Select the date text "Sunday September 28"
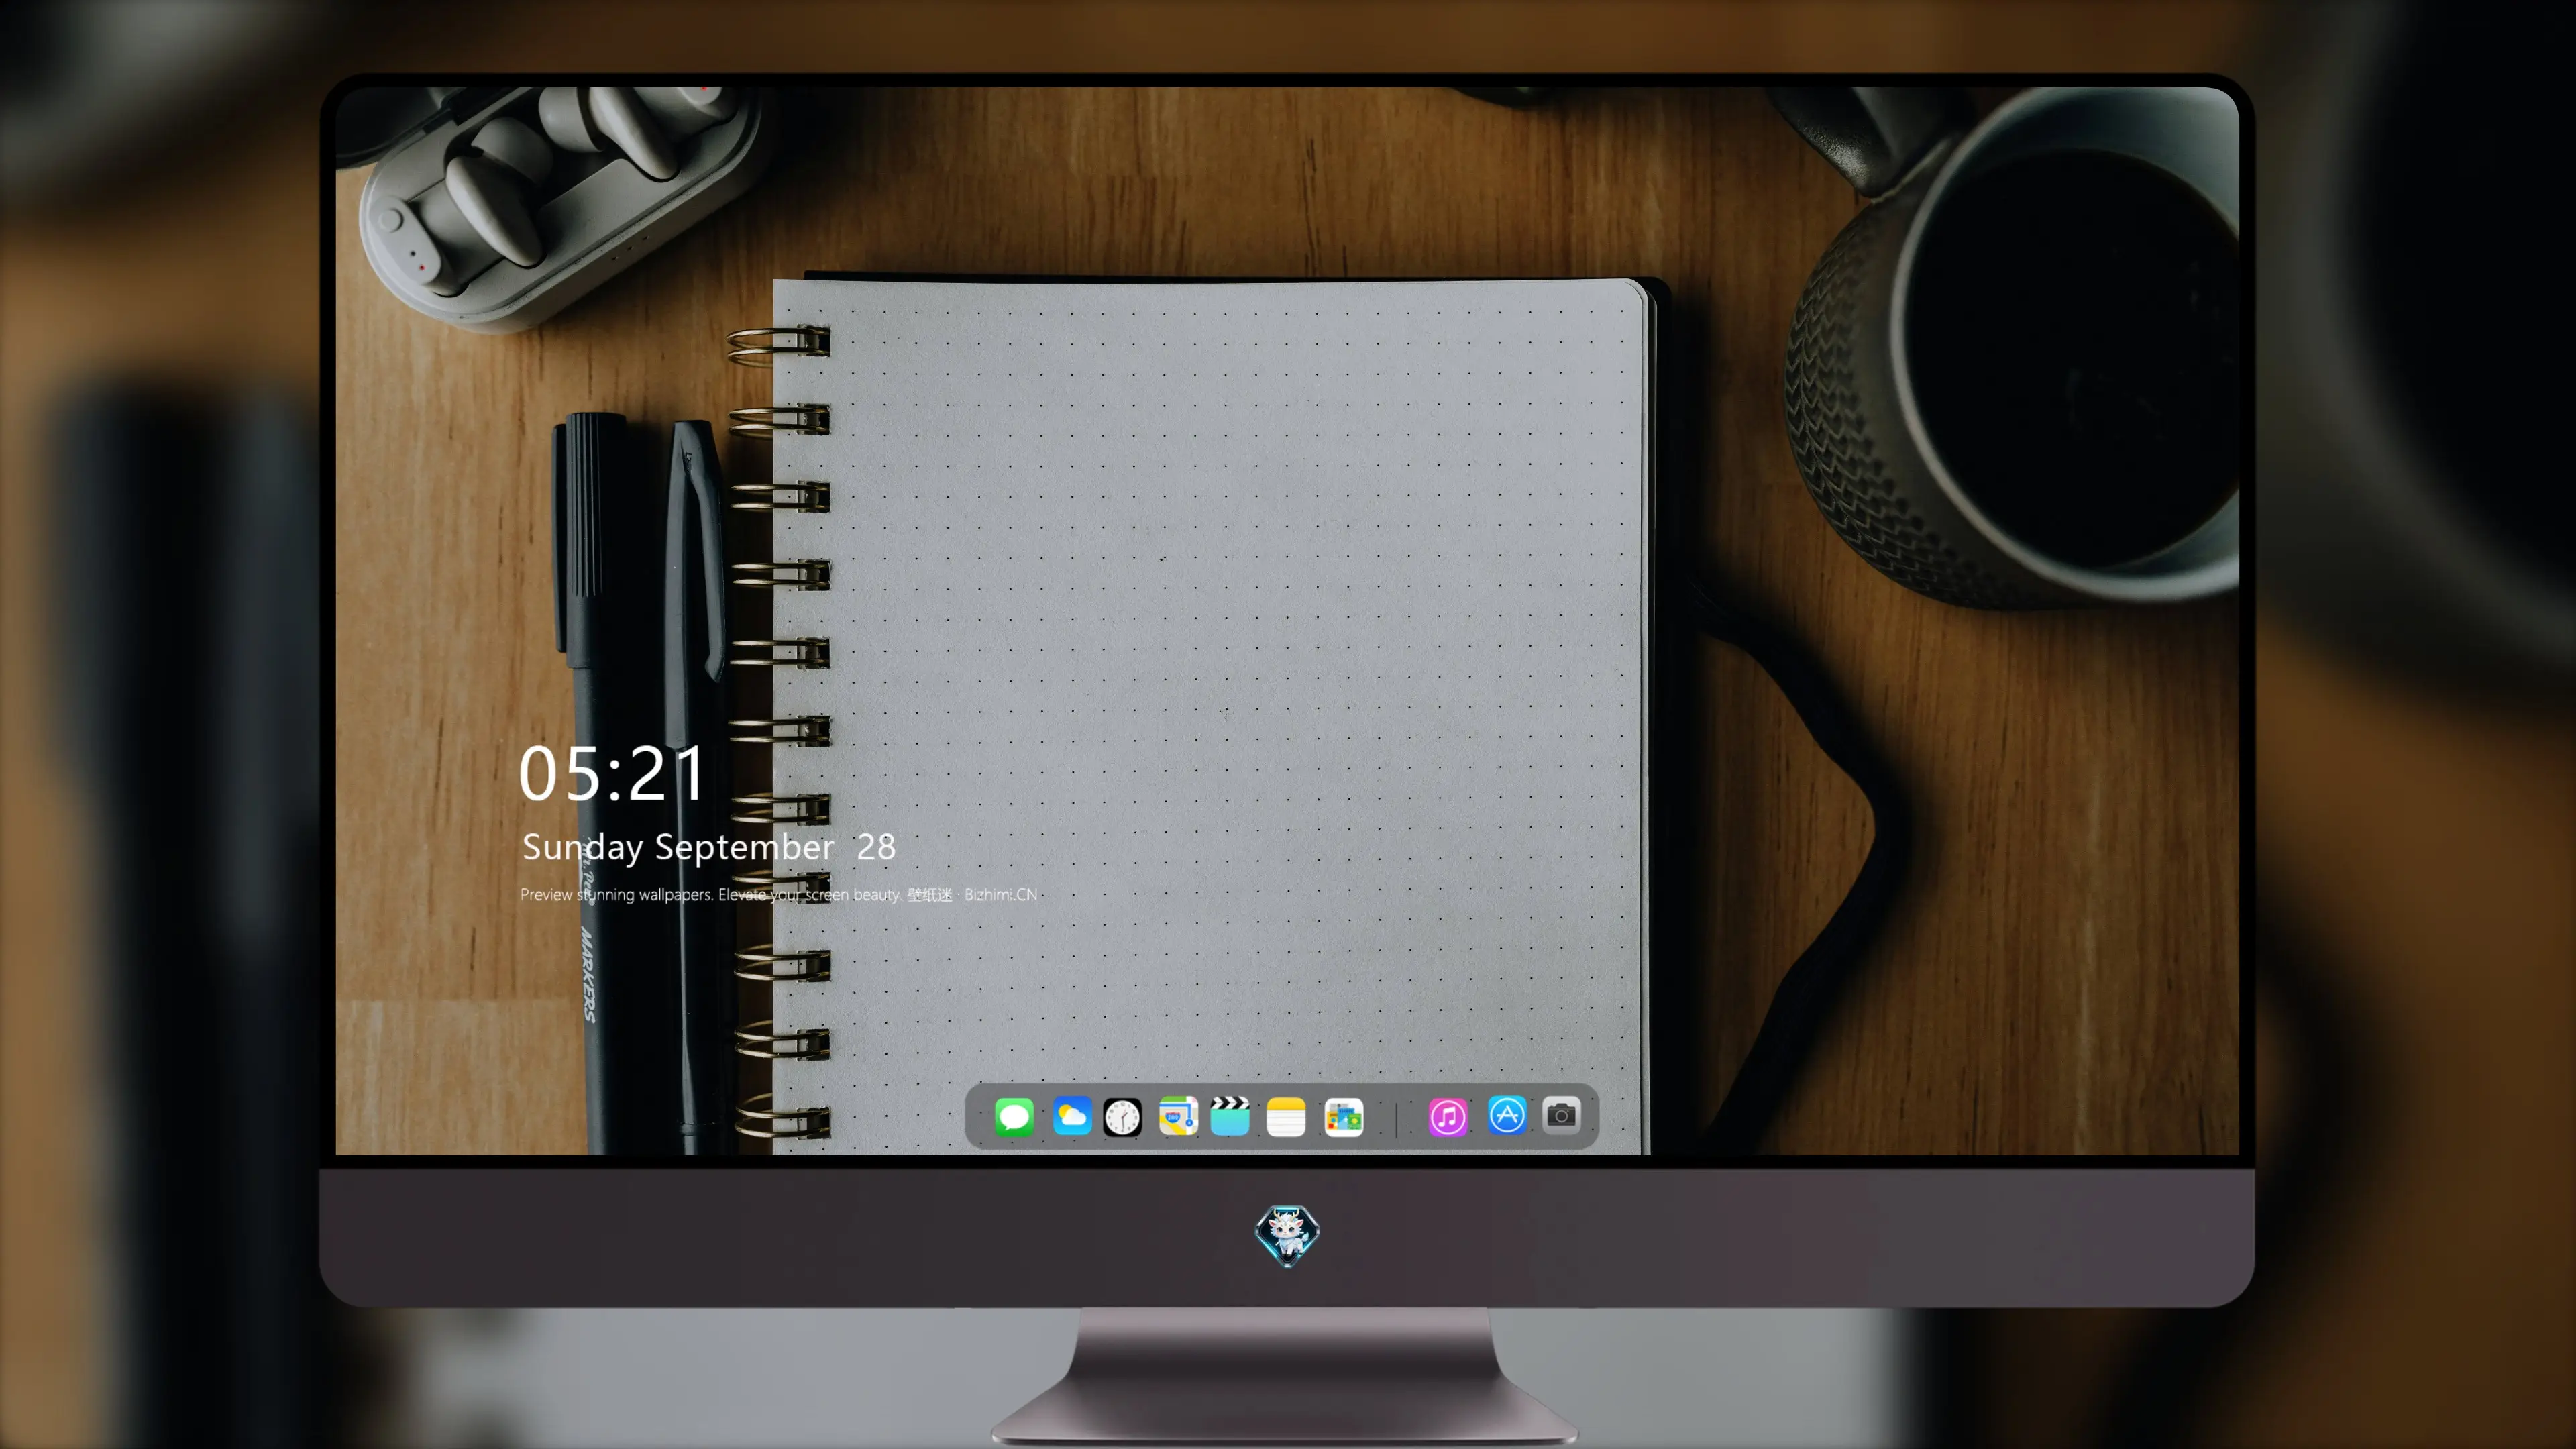 (709, 847)
